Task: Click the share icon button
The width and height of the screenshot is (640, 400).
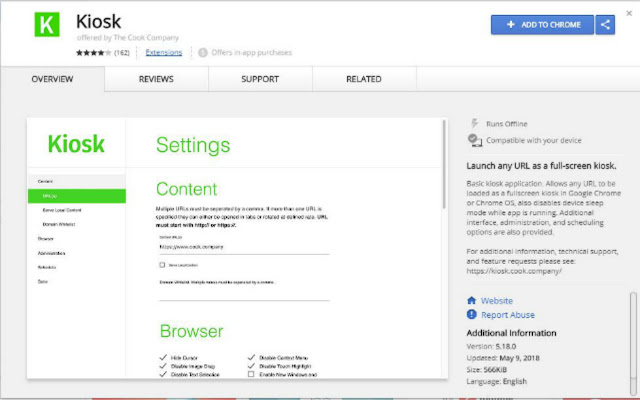Action: point(605,24)
